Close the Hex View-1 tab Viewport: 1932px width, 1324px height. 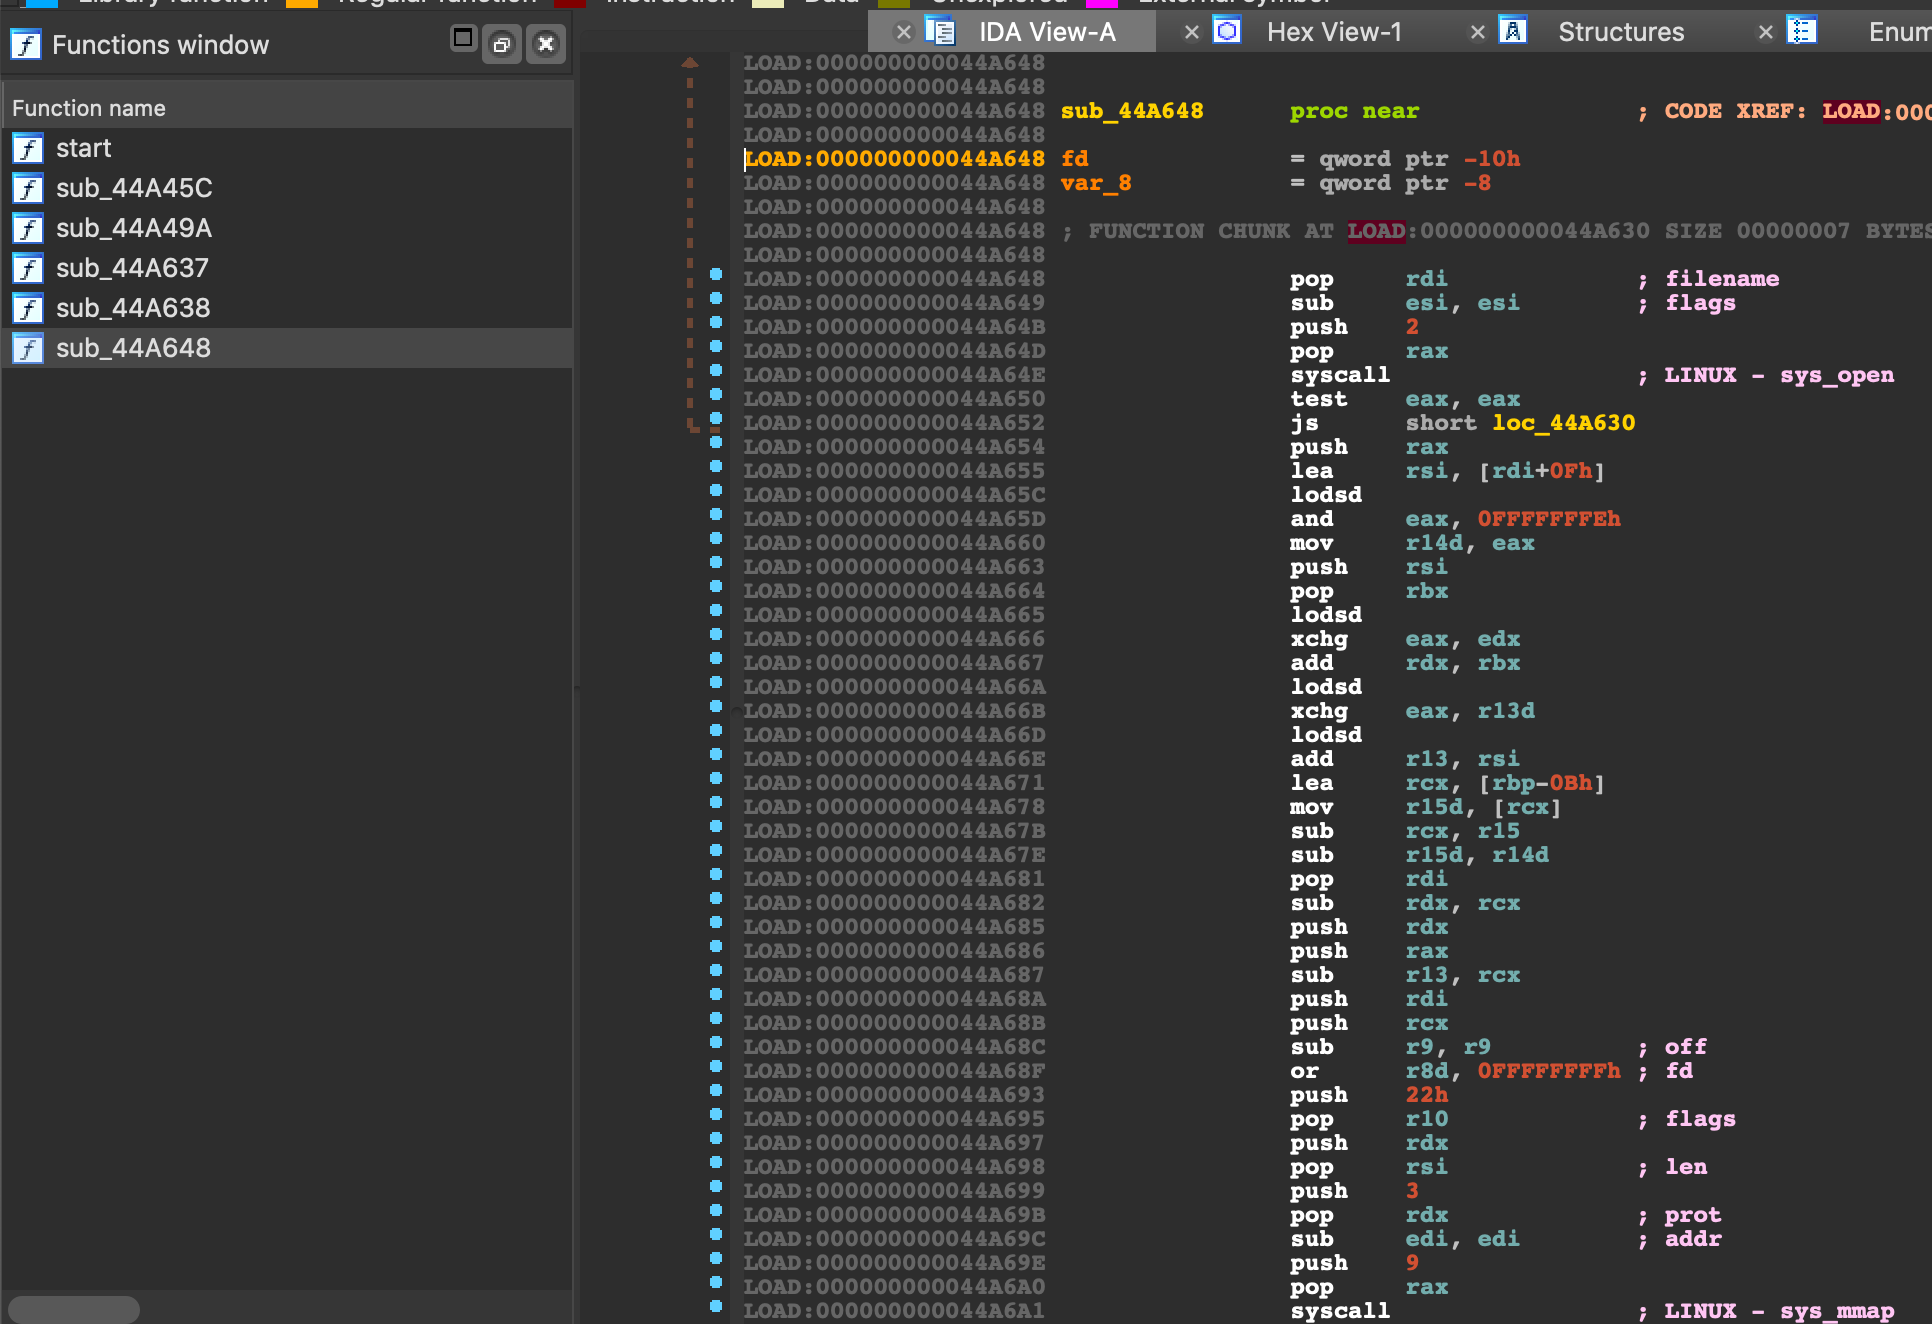(1191, 33)
